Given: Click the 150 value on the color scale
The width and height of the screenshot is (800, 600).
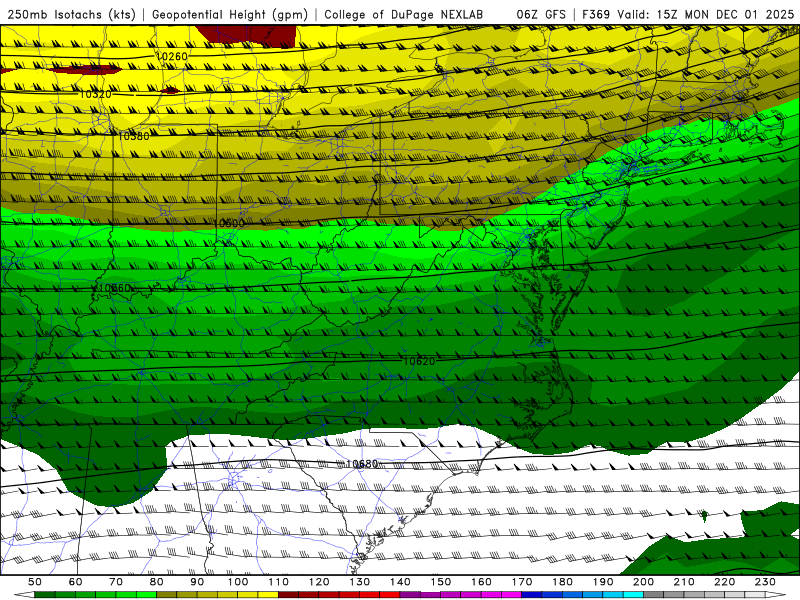Looking at the screenshot, I should [x=441, y=582].
